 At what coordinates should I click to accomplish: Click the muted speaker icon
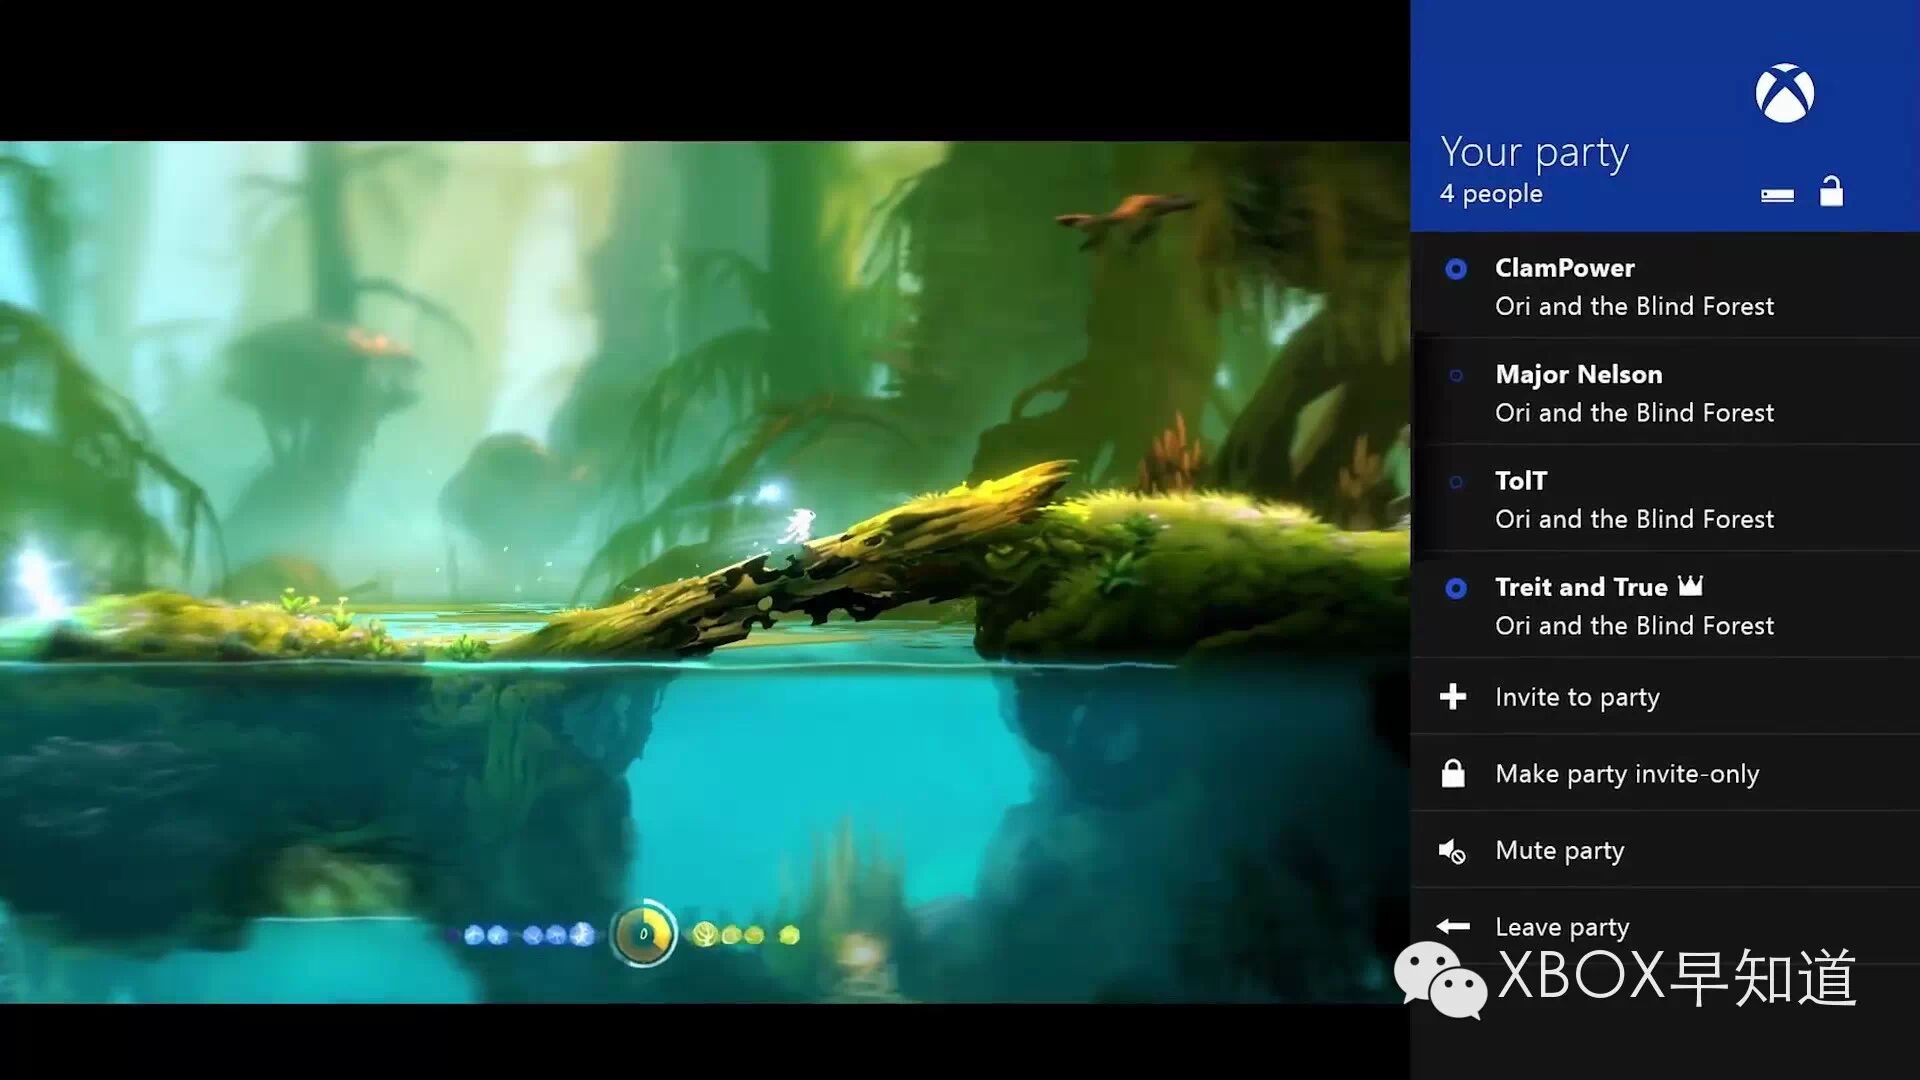click(x=1452, y=851)
